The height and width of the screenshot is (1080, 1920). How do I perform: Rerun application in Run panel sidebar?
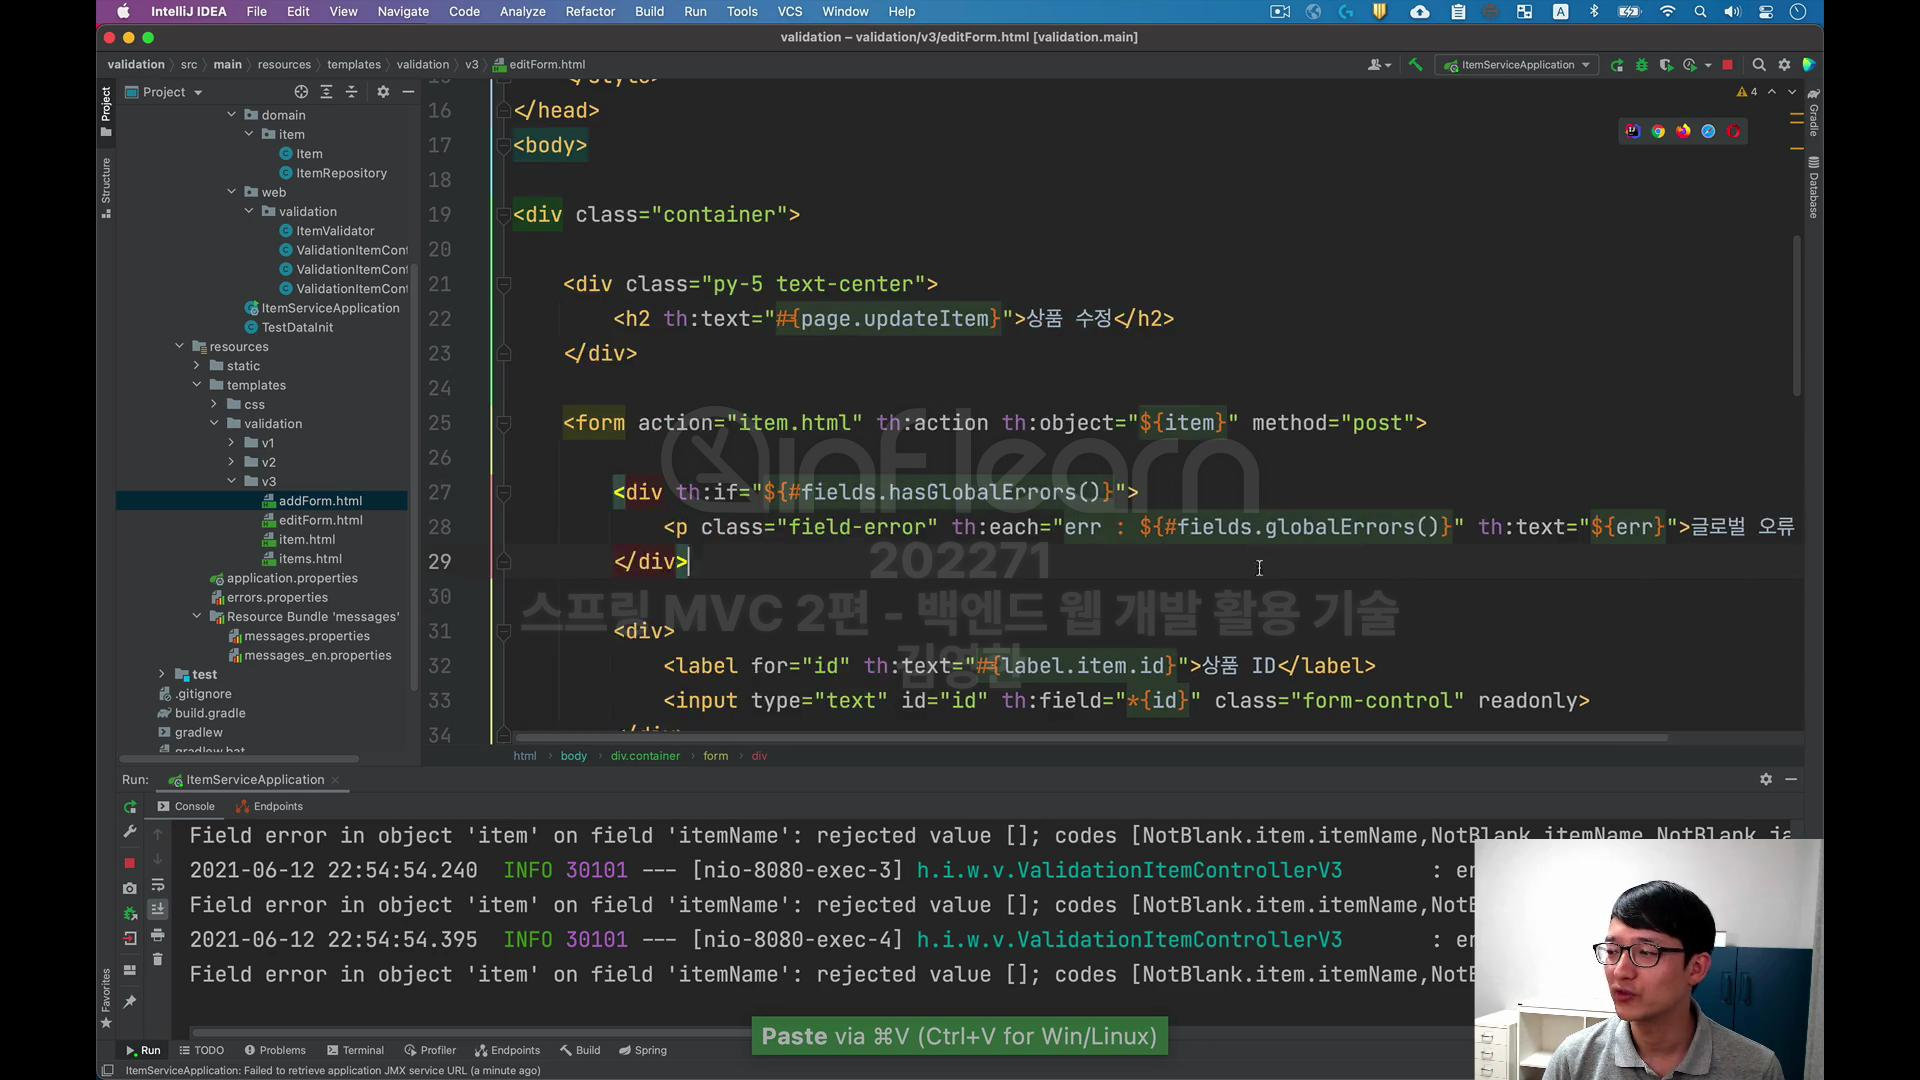pyautogui.click(x=130, y=807)
